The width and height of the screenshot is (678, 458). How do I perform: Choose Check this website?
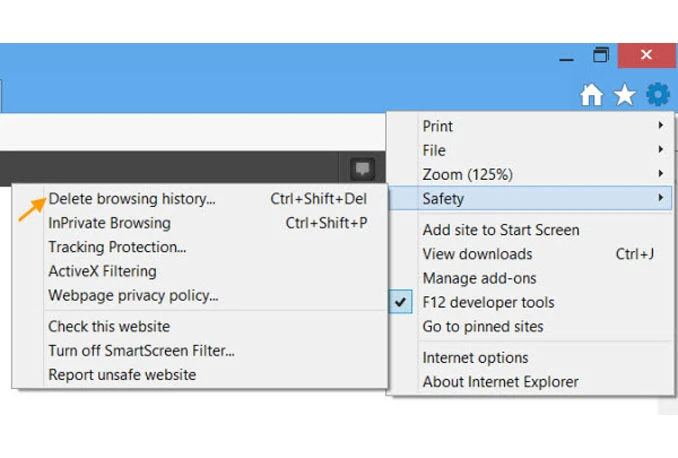200,327
